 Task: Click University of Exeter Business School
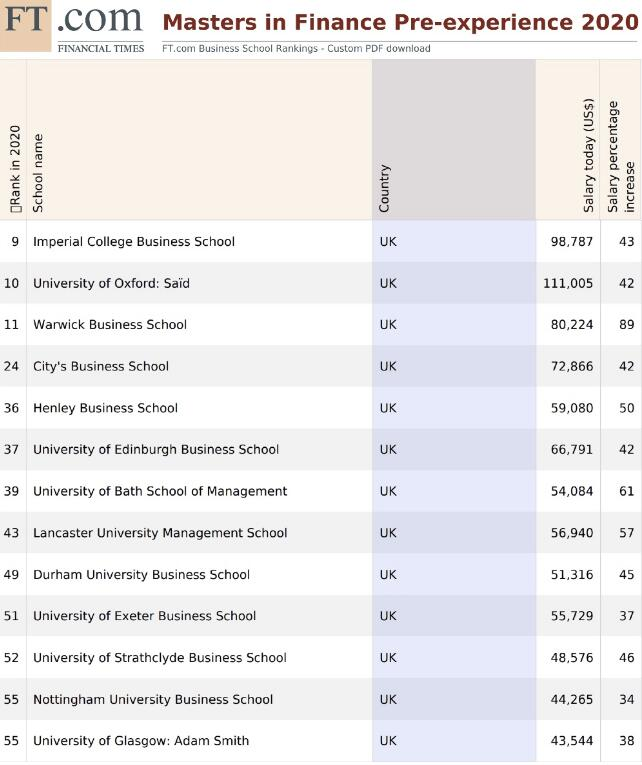tap(144, 616)
